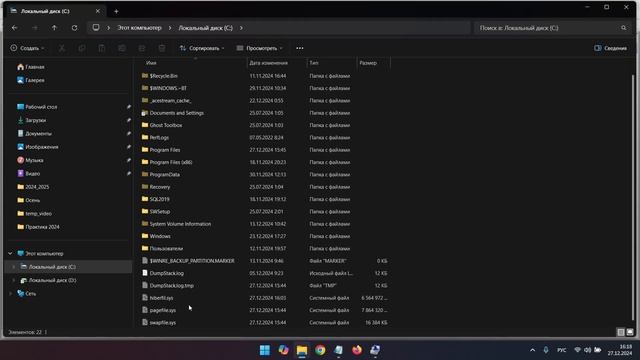The height and width of the screenshot is (360, 640).
Task: Click the Copy icon in toolbar
Action: [82, 48]
